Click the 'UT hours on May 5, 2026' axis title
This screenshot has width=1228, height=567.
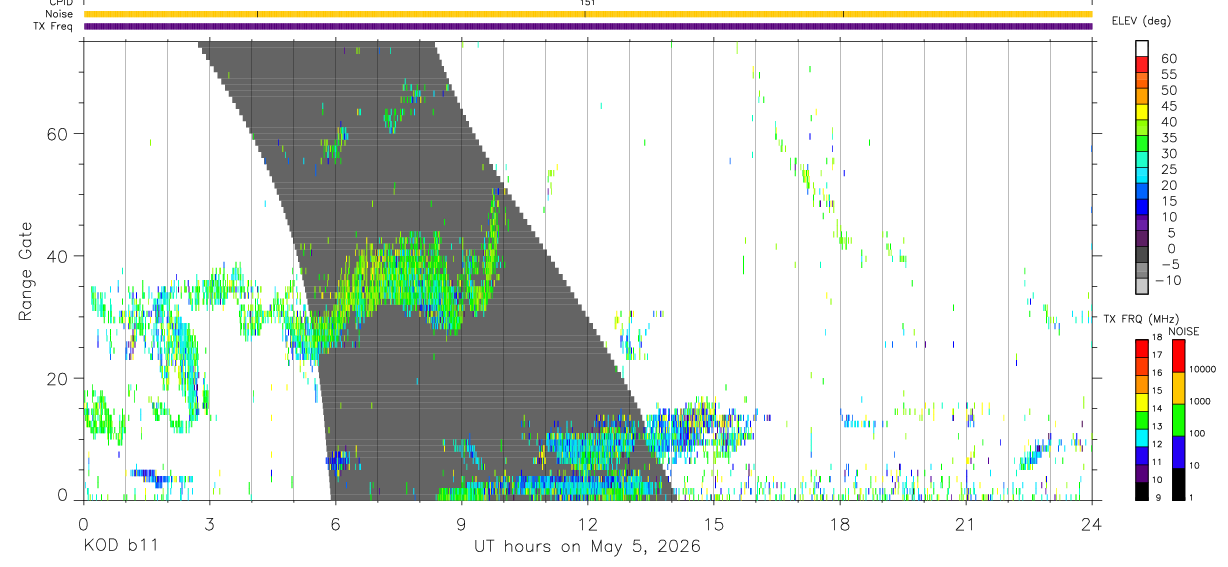(x=587, y=547)
